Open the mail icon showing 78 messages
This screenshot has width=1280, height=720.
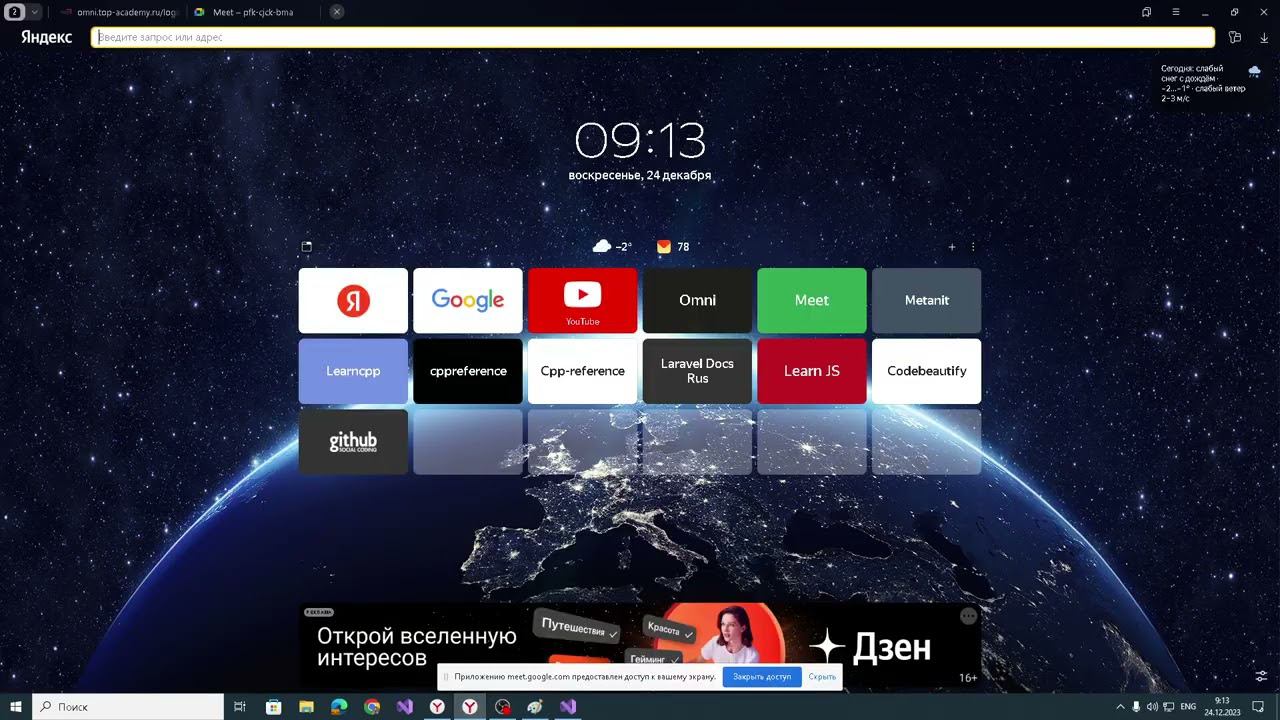[x=673, y=246]
